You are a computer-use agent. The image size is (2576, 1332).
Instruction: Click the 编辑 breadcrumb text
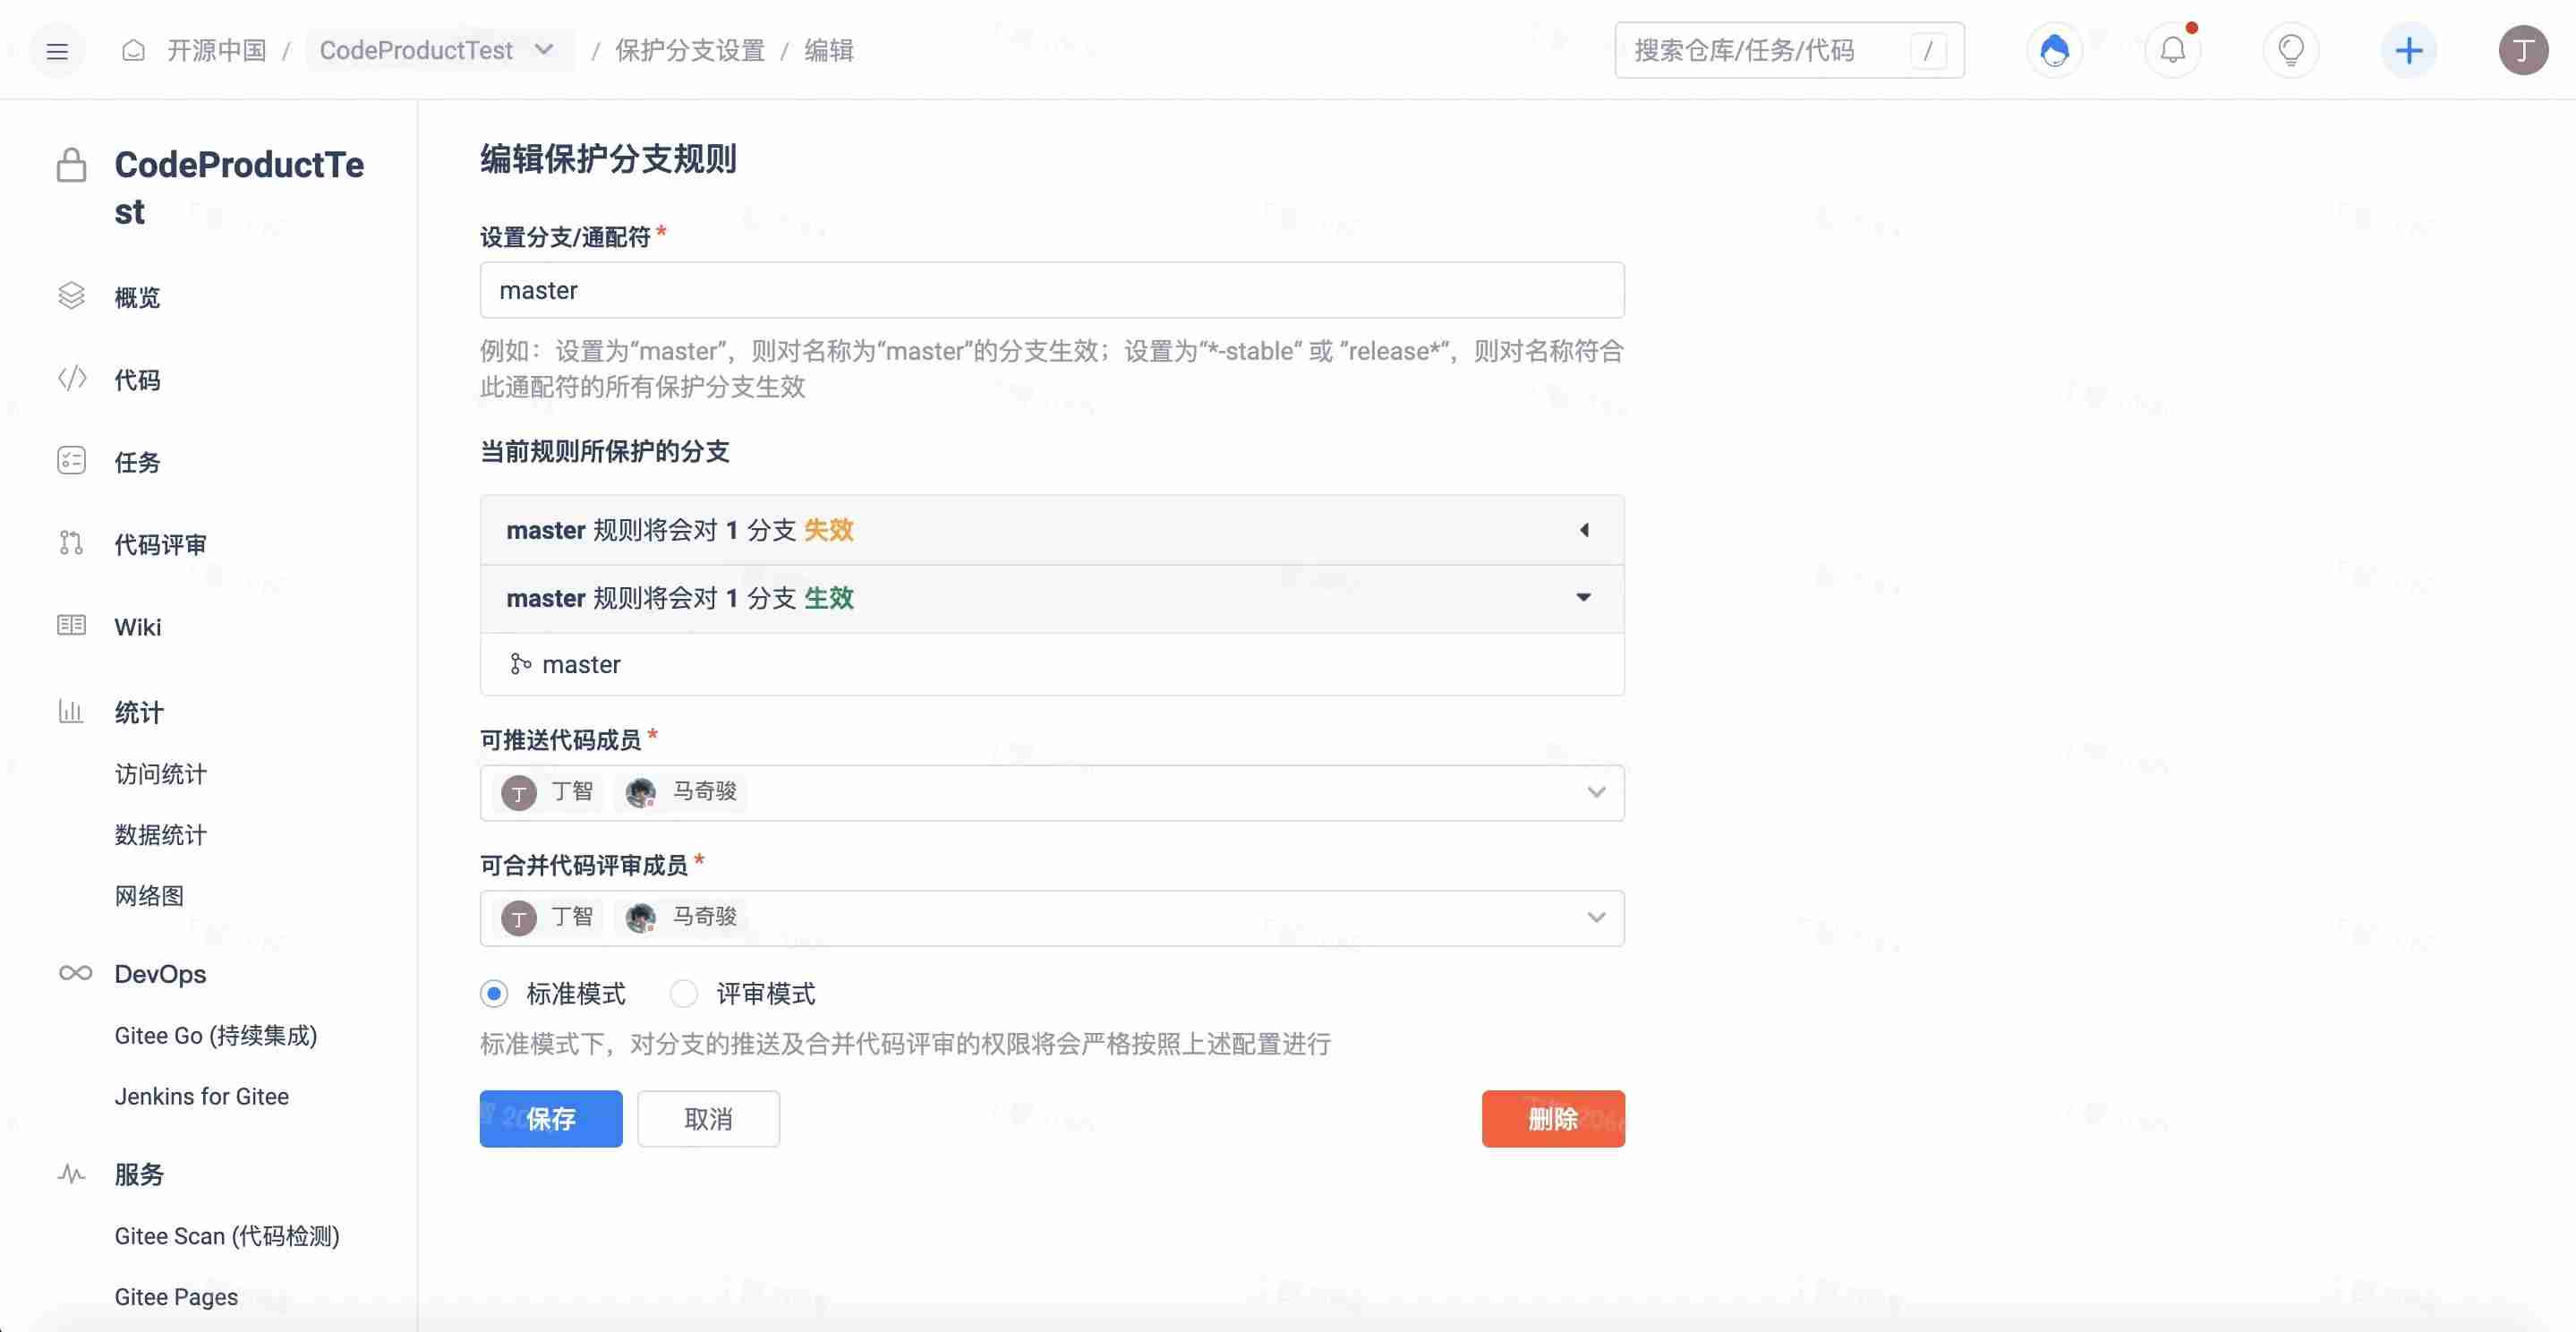[x=829, y=50]
